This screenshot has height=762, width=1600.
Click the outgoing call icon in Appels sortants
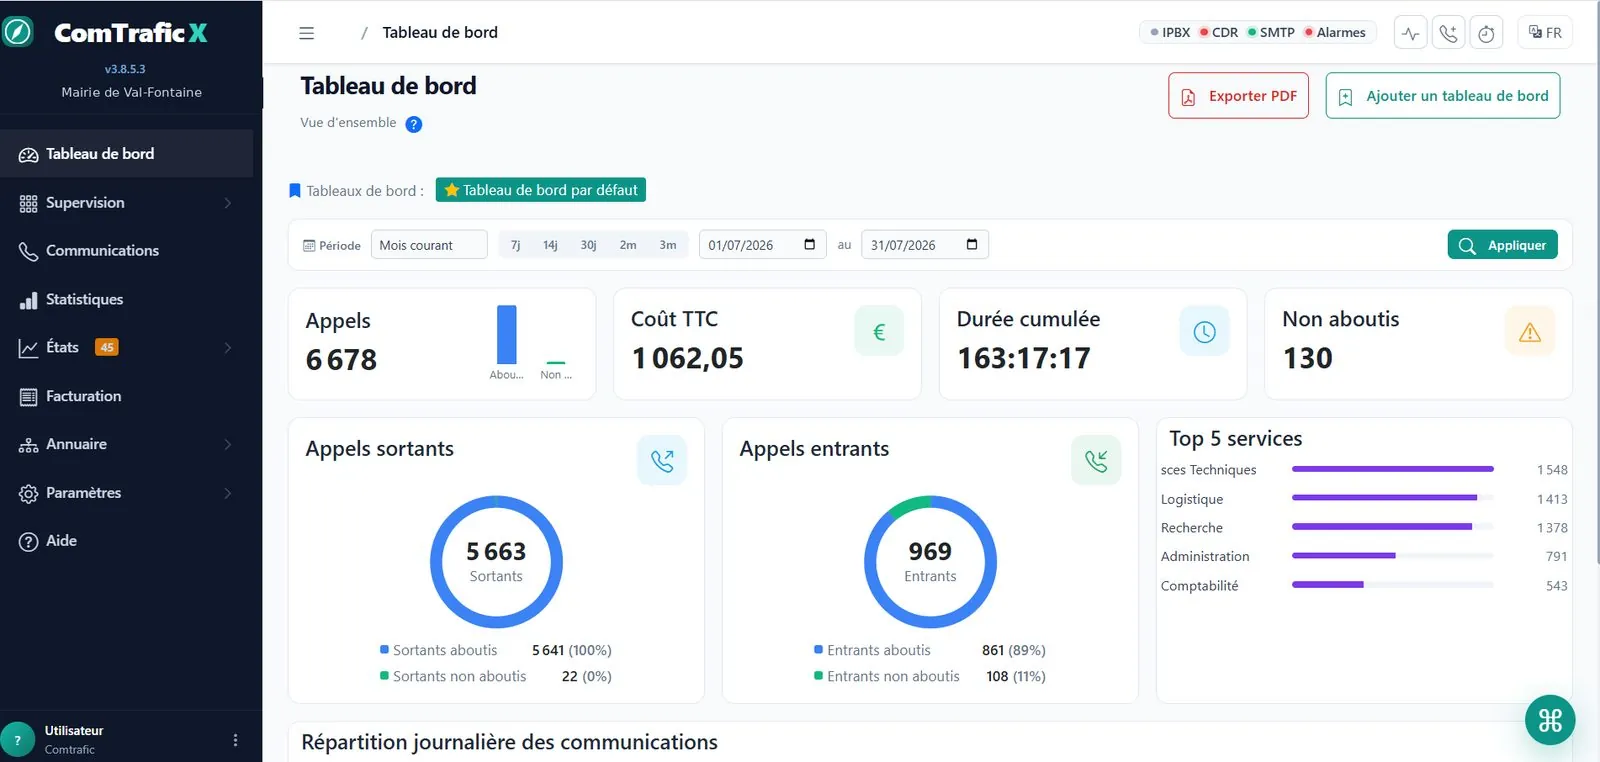(662, 460)
